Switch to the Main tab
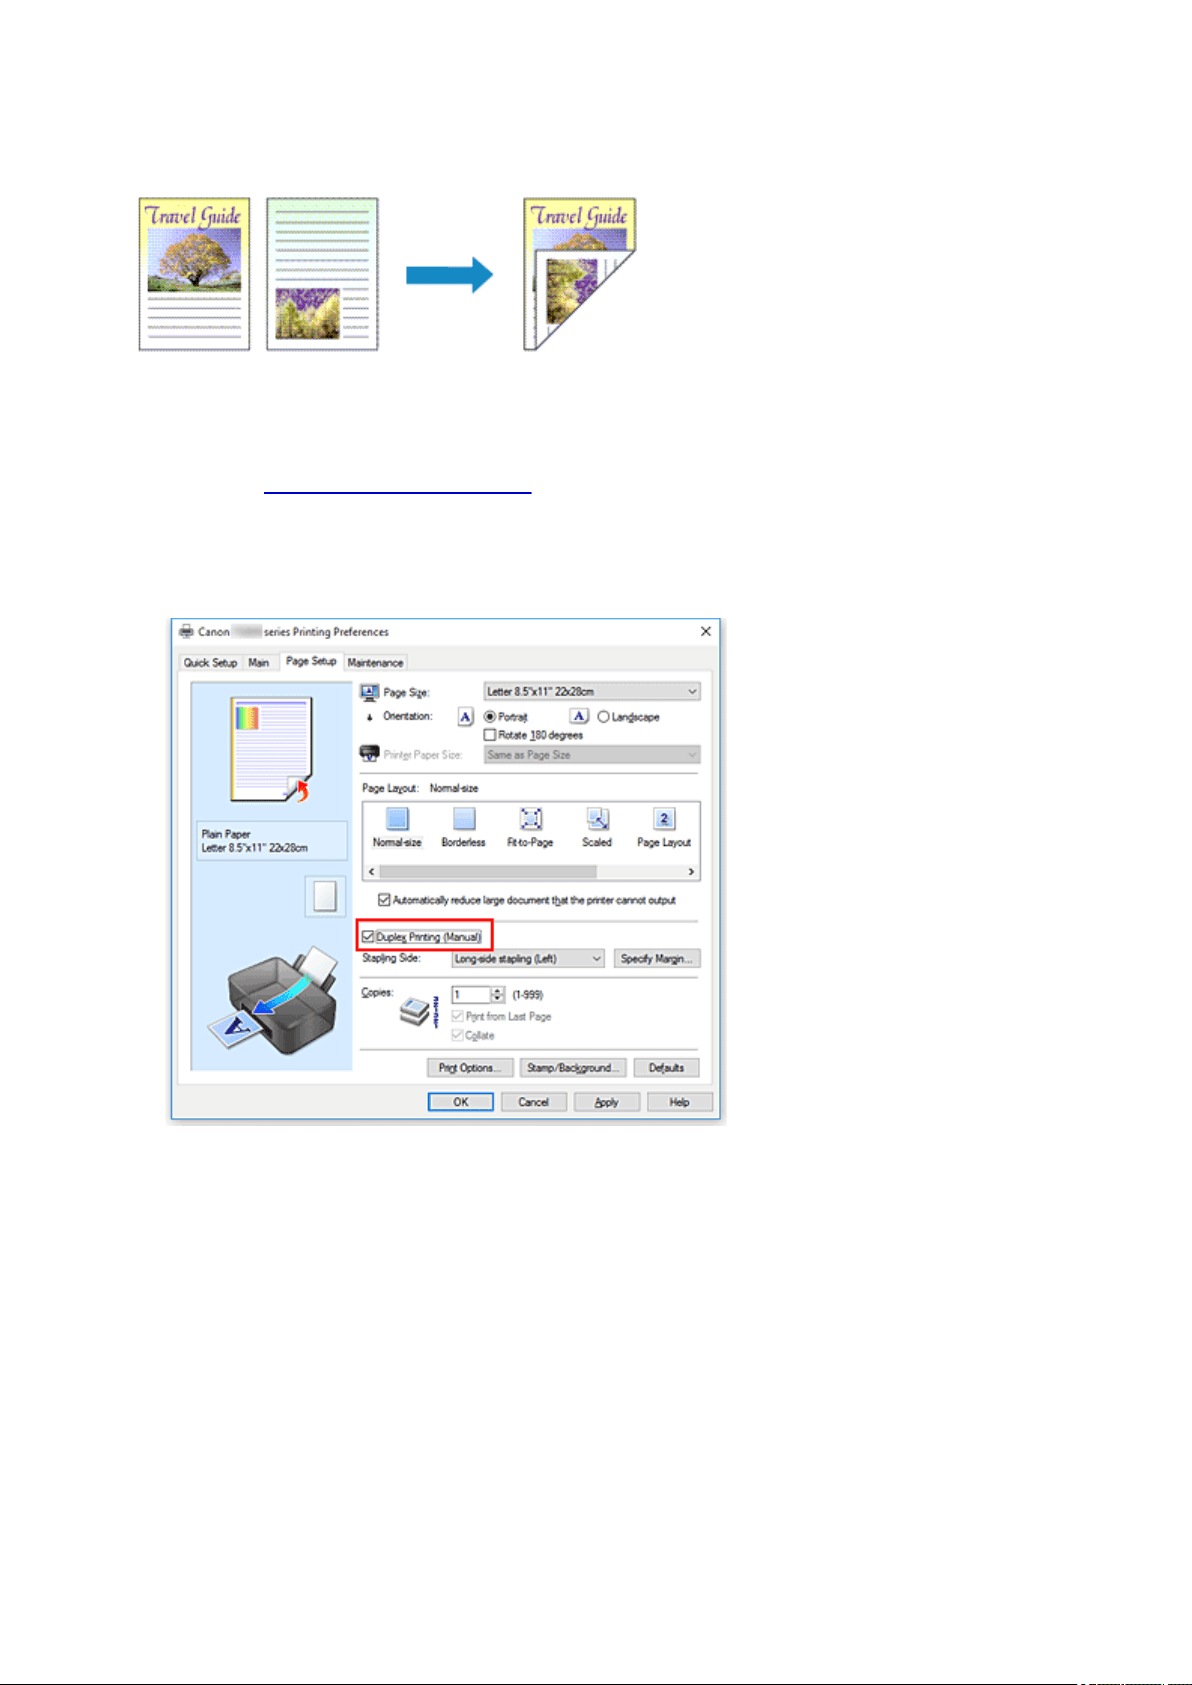This screenshot has height=1685, width=1192. click(259, 663)
